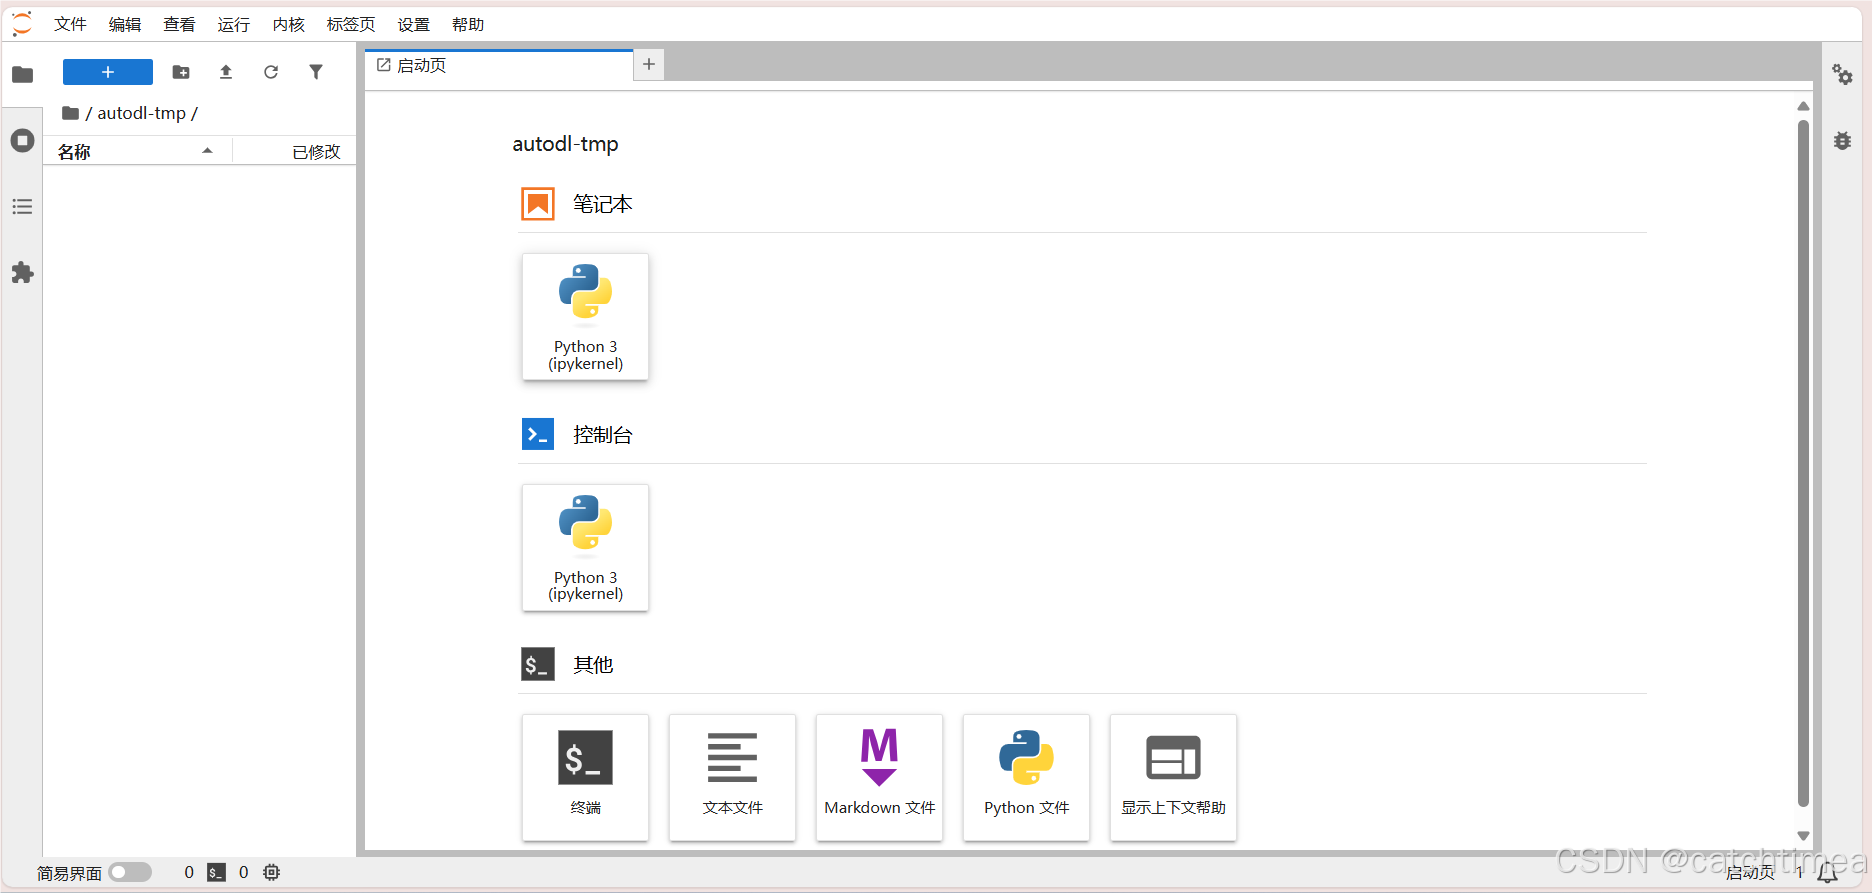This screenshot has height=893, width=1872.
Task: Open the property inspector gears icon
Action: [1842, 74]
